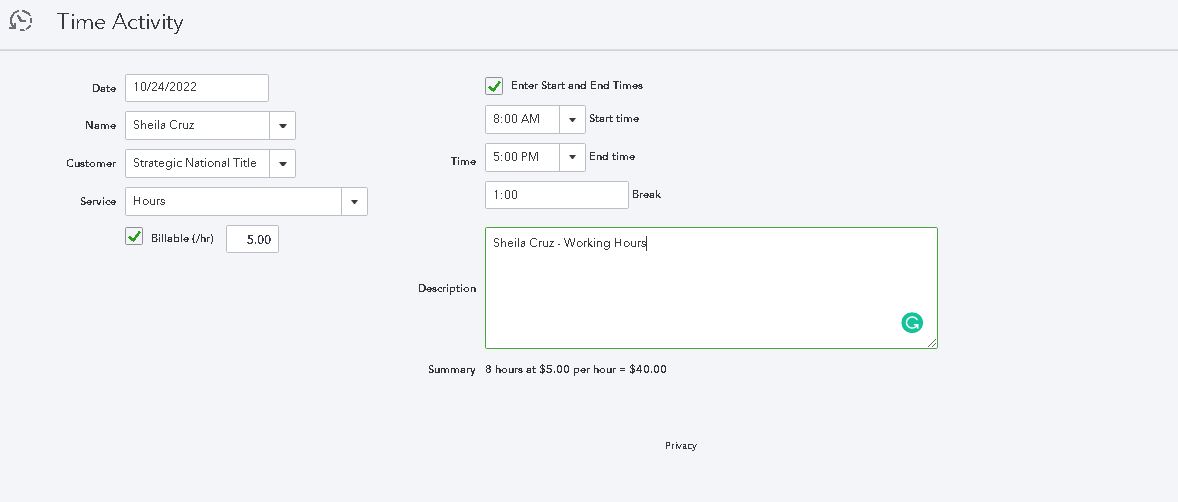
Task: Click the Date field showing 10/24/2022
Action: (197, 88)
